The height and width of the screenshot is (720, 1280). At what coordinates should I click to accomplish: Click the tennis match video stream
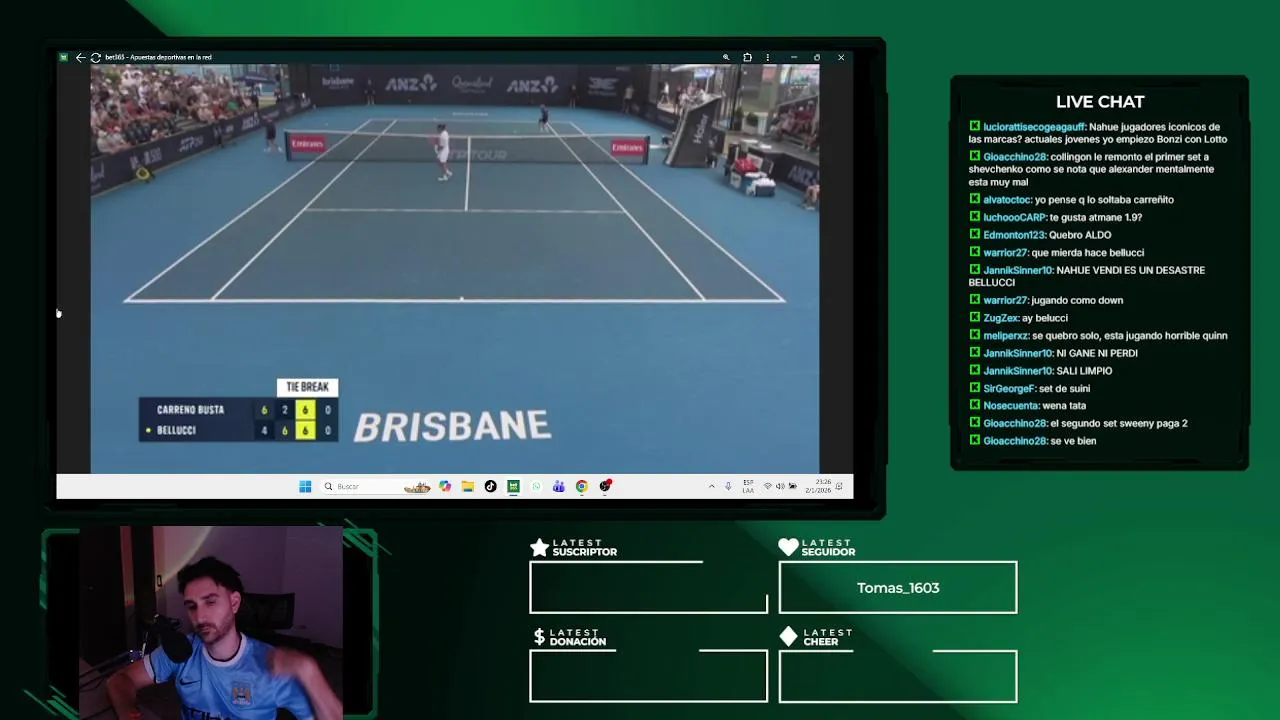455,268
